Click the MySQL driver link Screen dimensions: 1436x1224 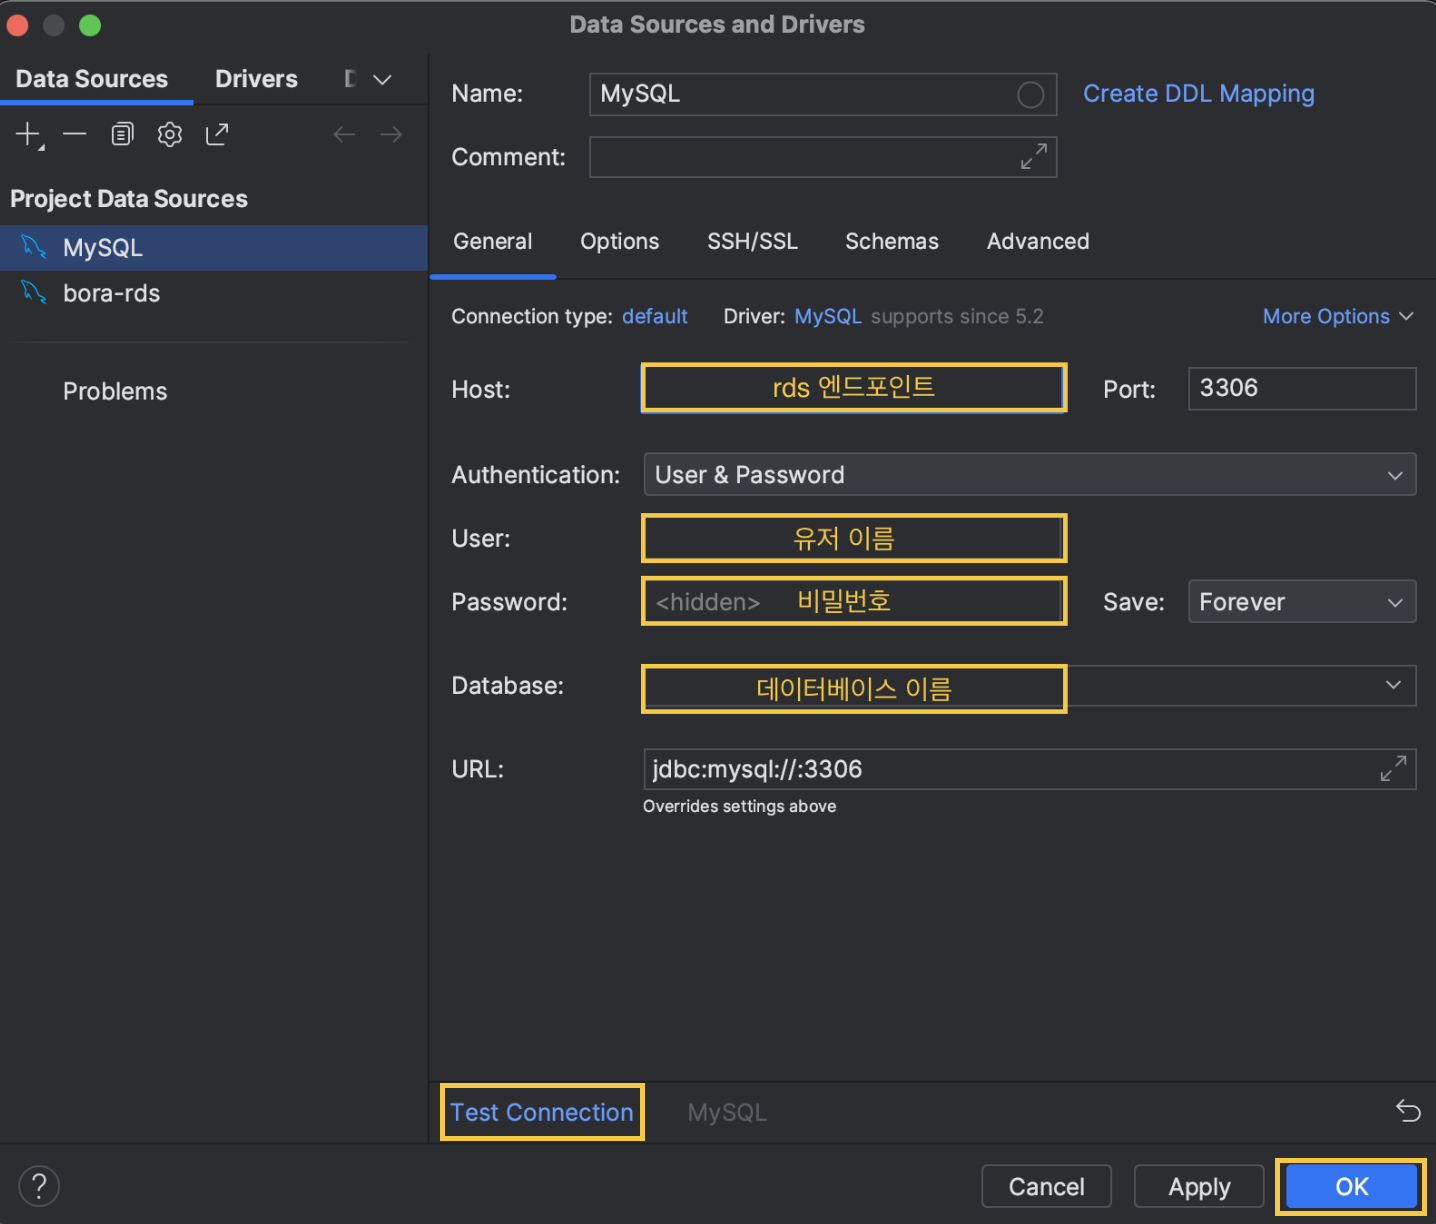[828, 316]
